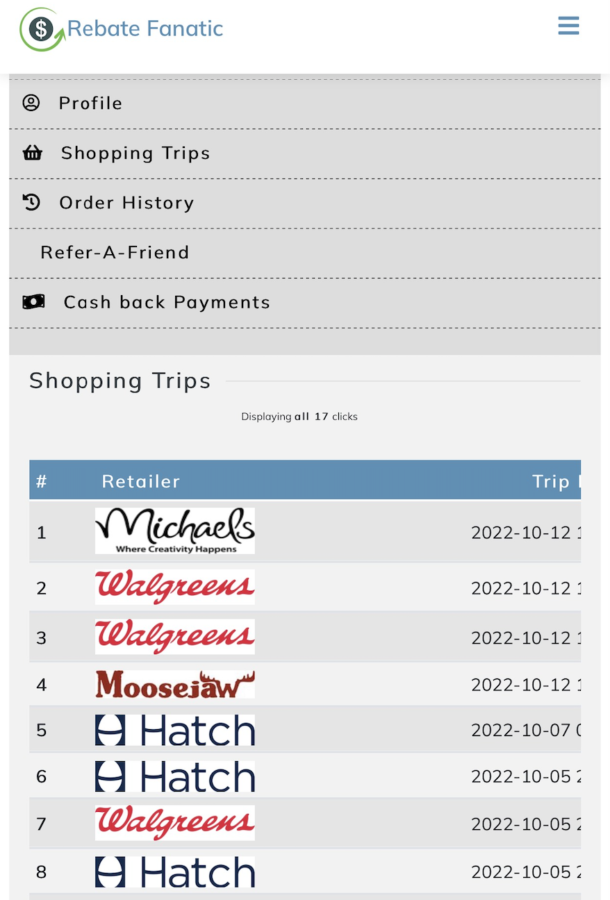Click the Walgreens logo in row 7

pos(174,823)
